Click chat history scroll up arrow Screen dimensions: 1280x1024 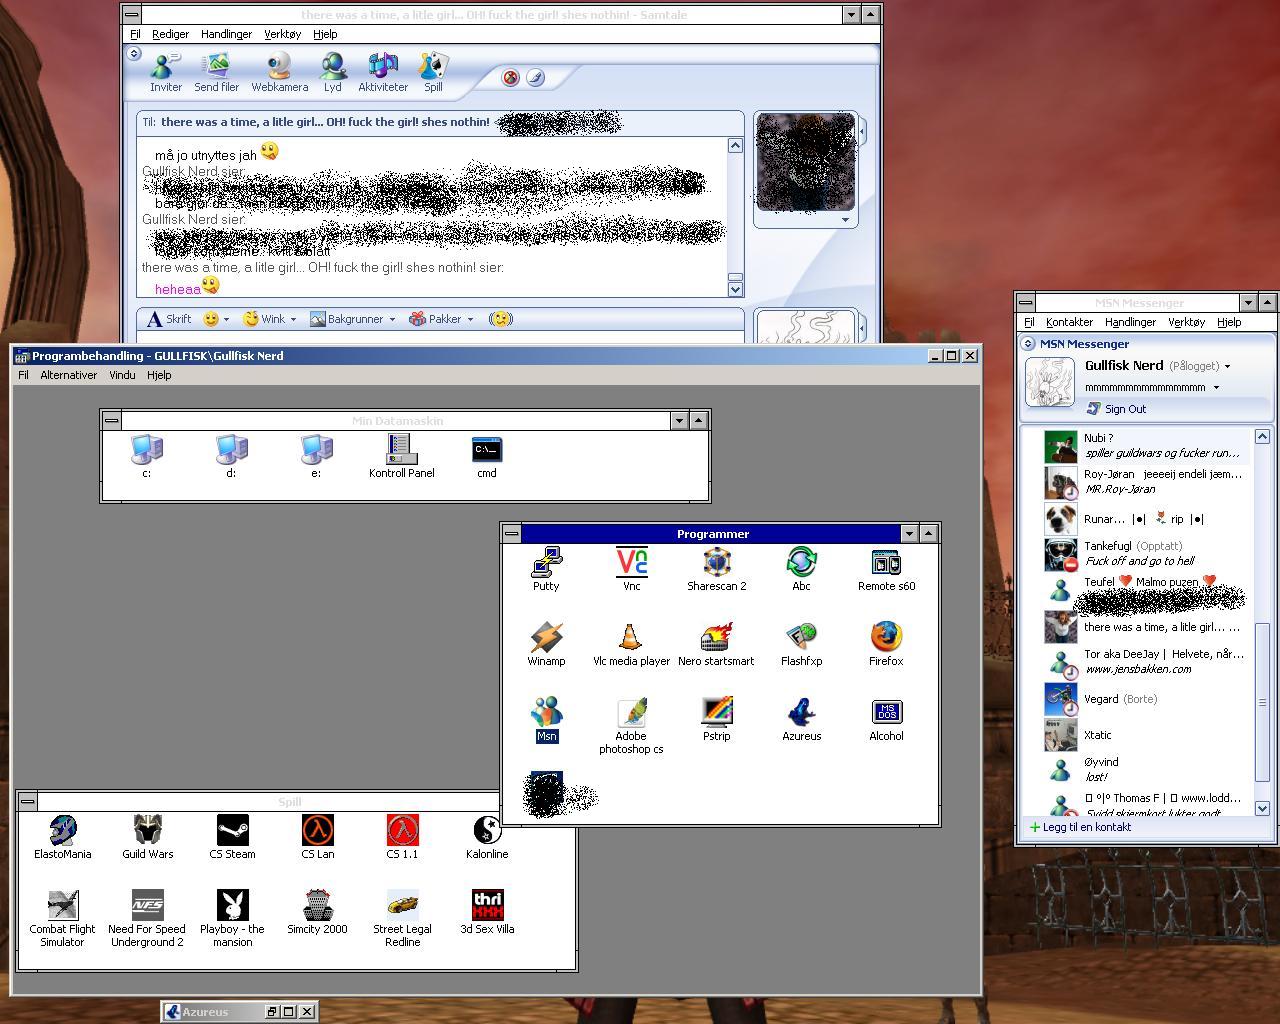735,146
